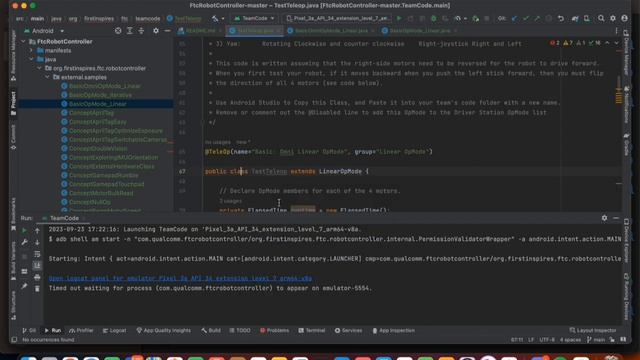Select BasicOmniOpMode_Linear in the project tree

(x=104, y=86)
